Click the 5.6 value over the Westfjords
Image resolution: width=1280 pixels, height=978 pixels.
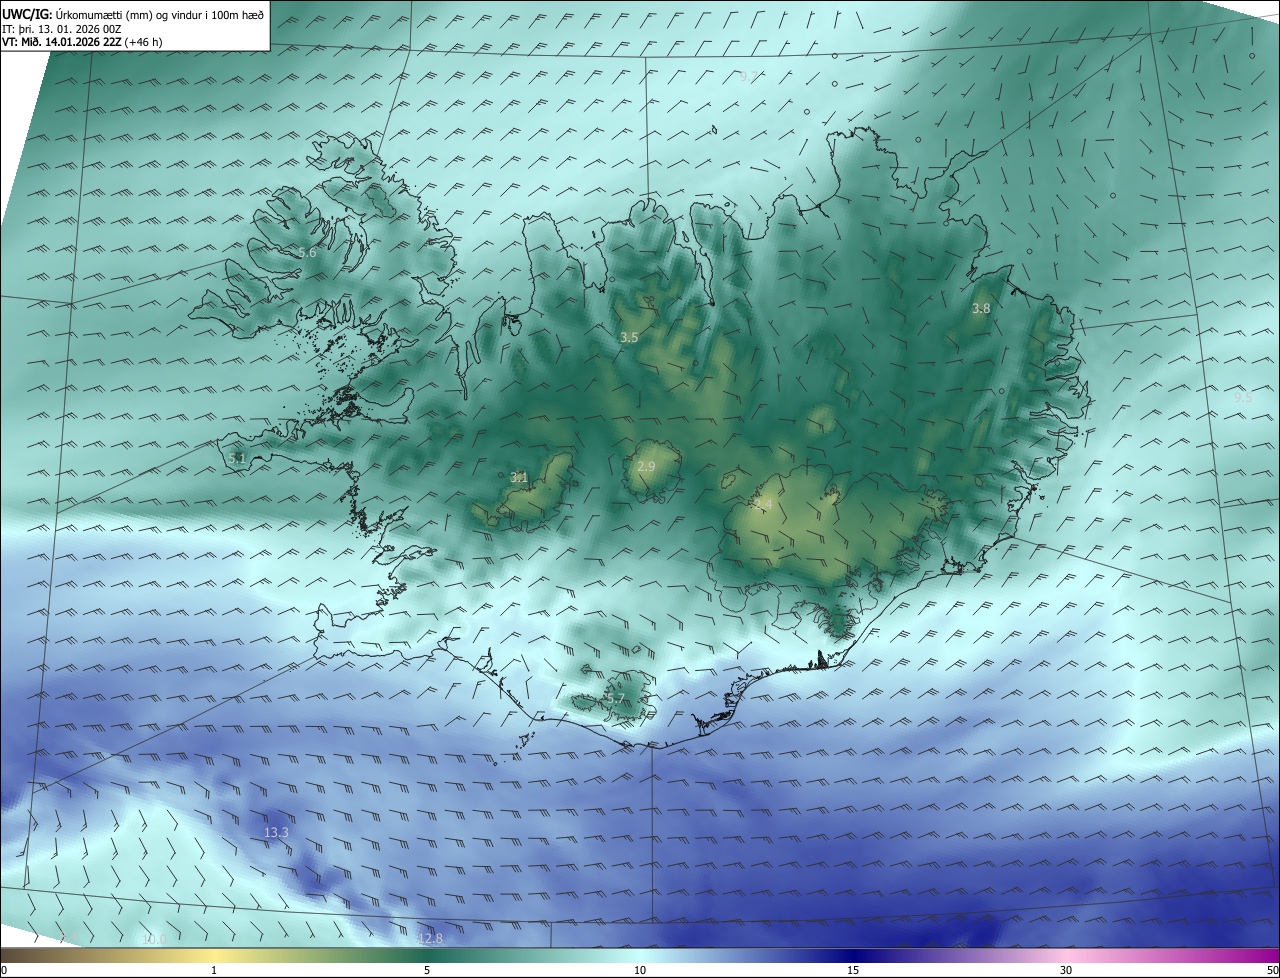307,253
